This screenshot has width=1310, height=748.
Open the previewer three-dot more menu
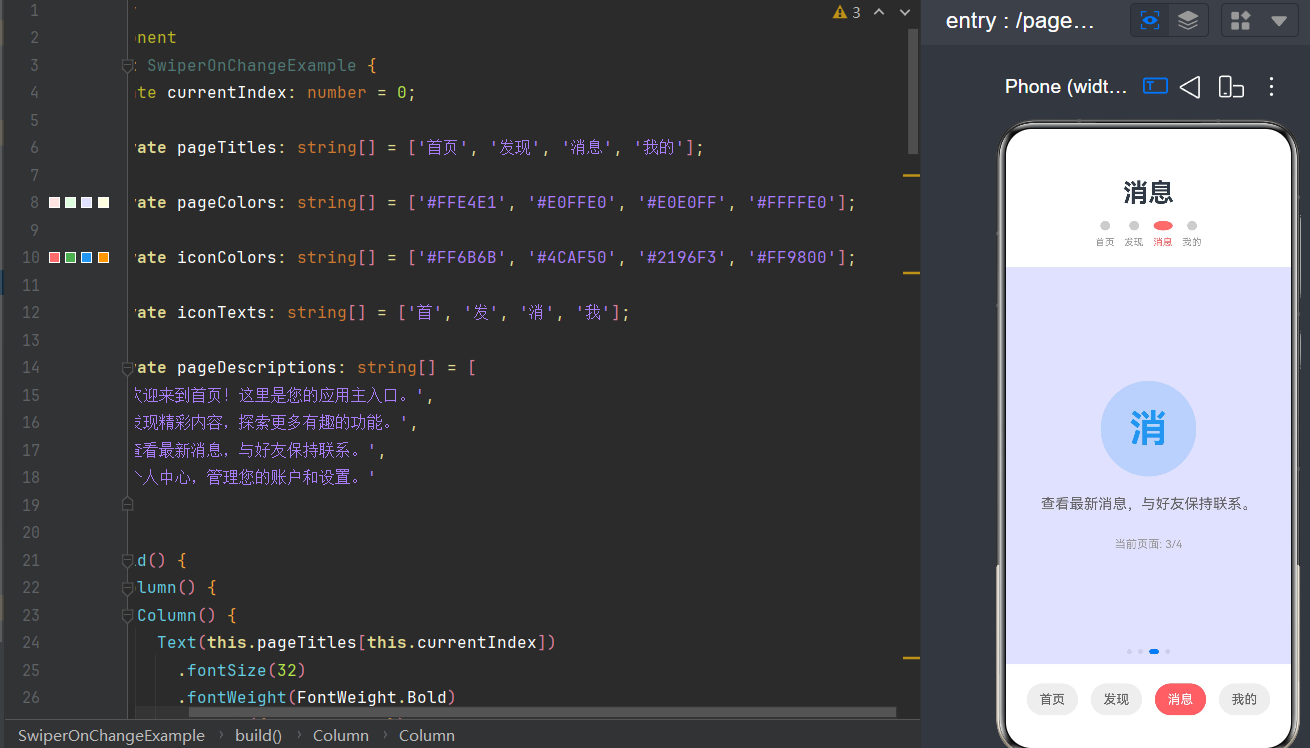1272,87
